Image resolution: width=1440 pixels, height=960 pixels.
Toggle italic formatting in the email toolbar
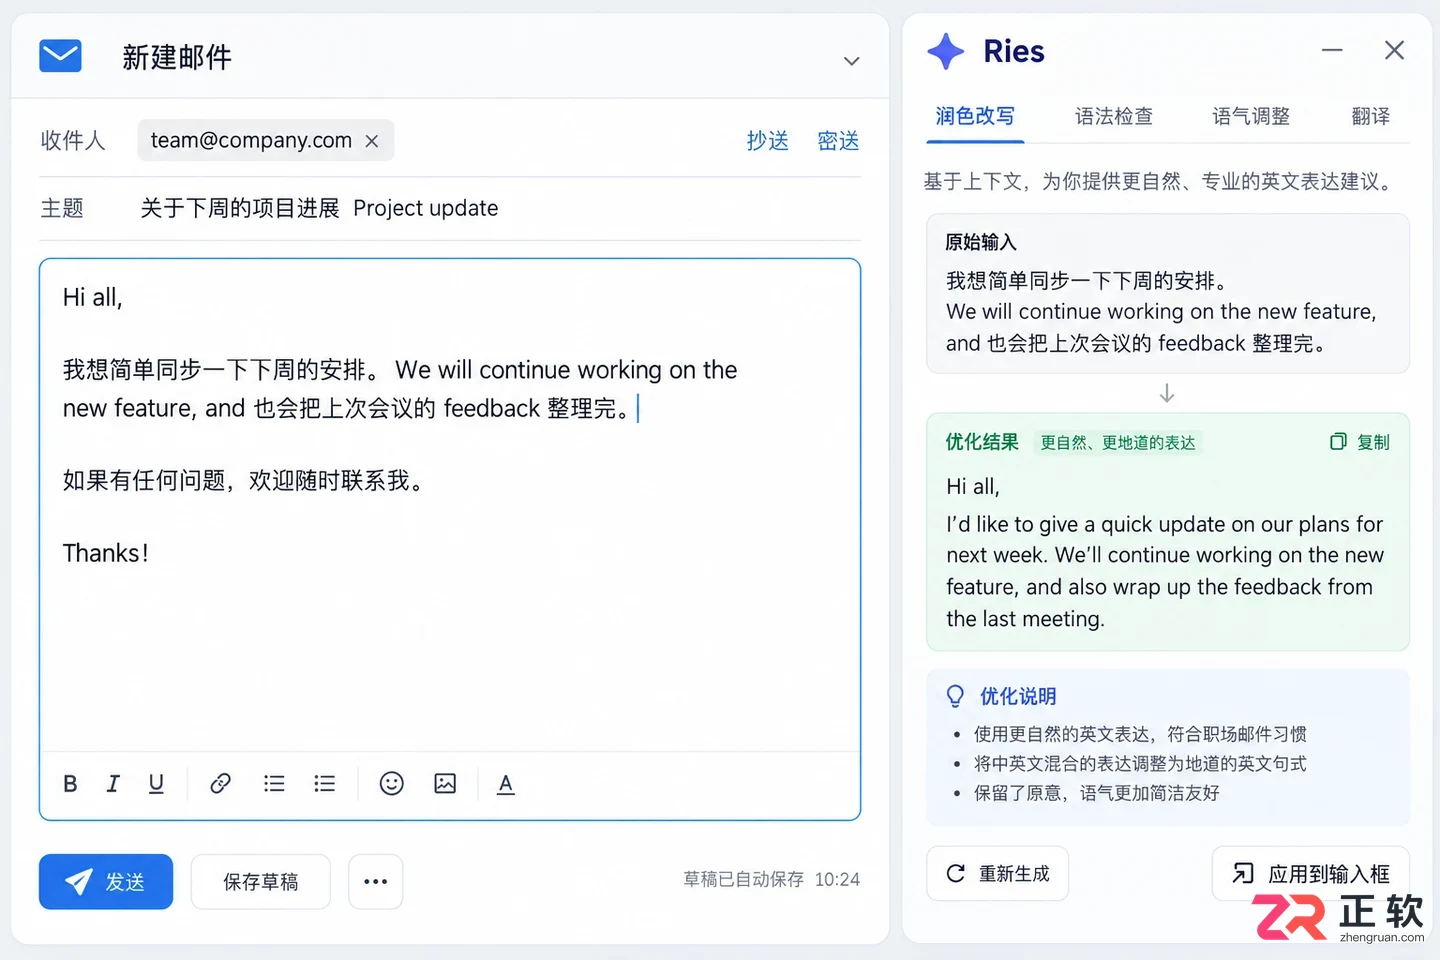(x=113, y=784)
